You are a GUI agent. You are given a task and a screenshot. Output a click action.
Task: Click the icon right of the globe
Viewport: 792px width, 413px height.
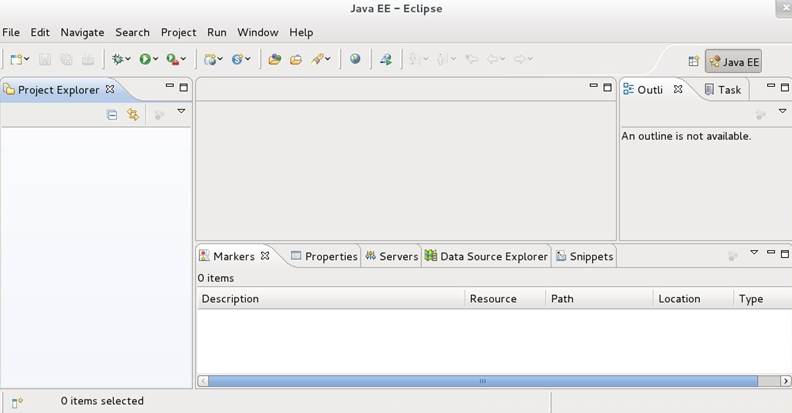(386, 60)
